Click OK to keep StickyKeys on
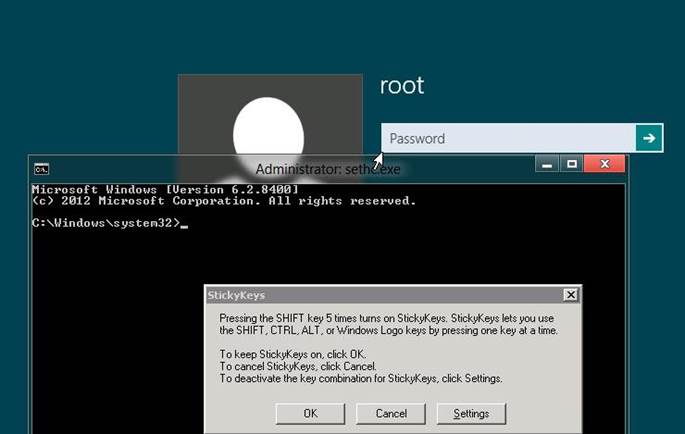The width and height of the screenshot is (685, 434). tap(310, 413)
